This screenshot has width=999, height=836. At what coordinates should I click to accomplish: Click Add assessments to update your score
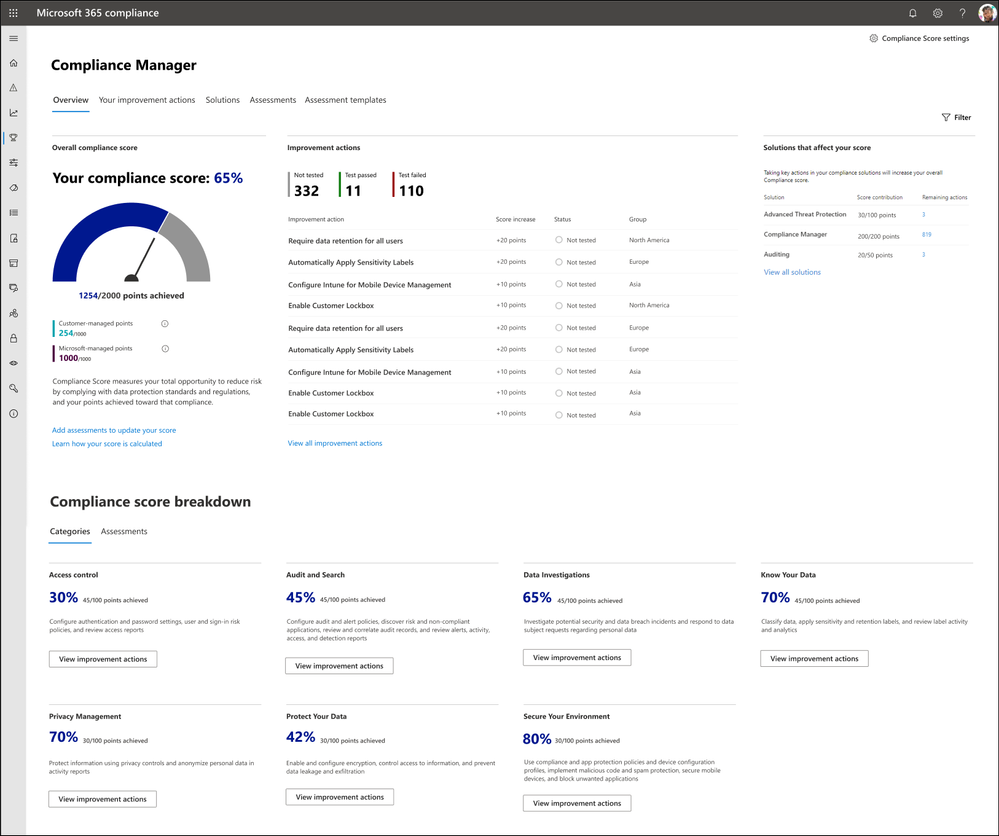tap(114, 430)
